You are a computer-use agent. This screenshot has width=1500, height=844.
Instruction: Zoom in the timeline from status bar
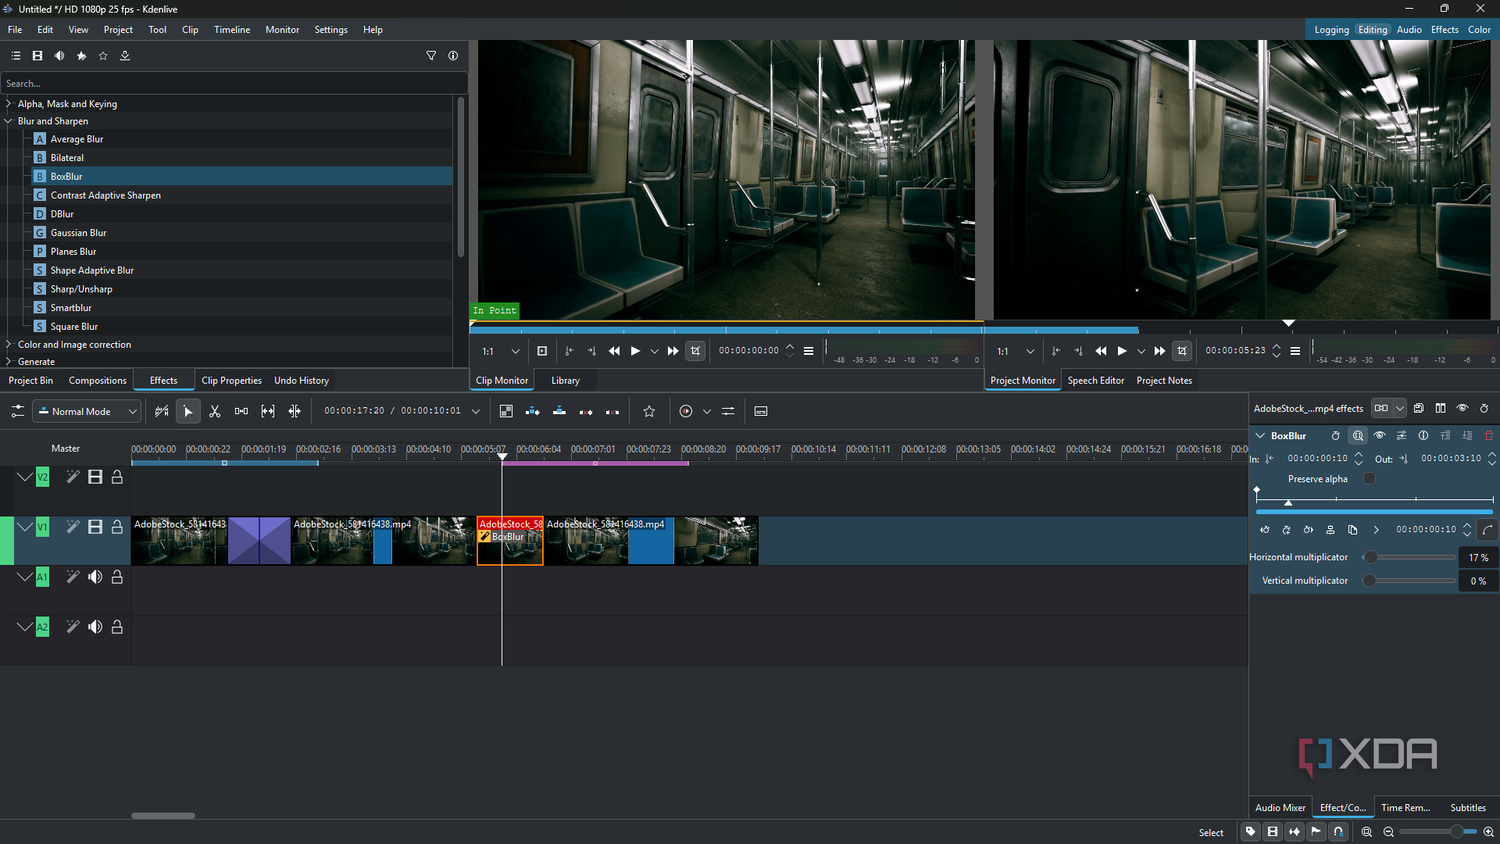pyautogui.click(x=1488, y=832)
